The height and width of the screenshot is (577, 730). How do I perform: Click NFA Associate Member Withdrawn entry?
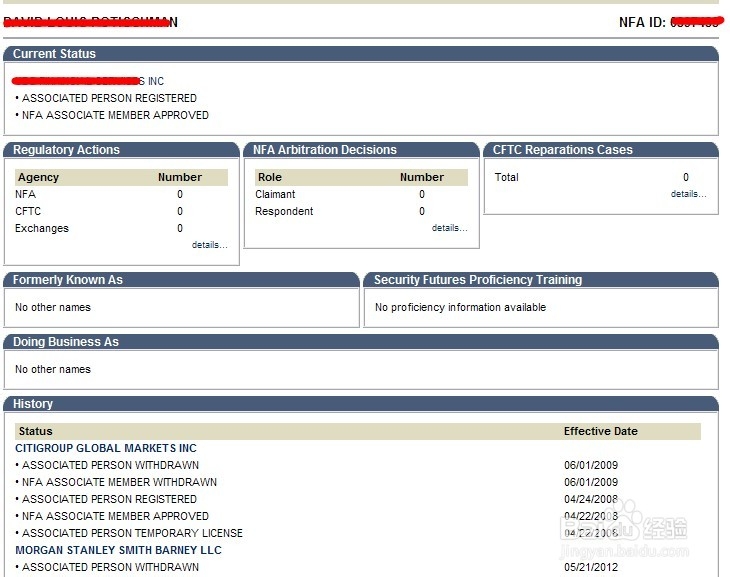click(x=119, y=482)
